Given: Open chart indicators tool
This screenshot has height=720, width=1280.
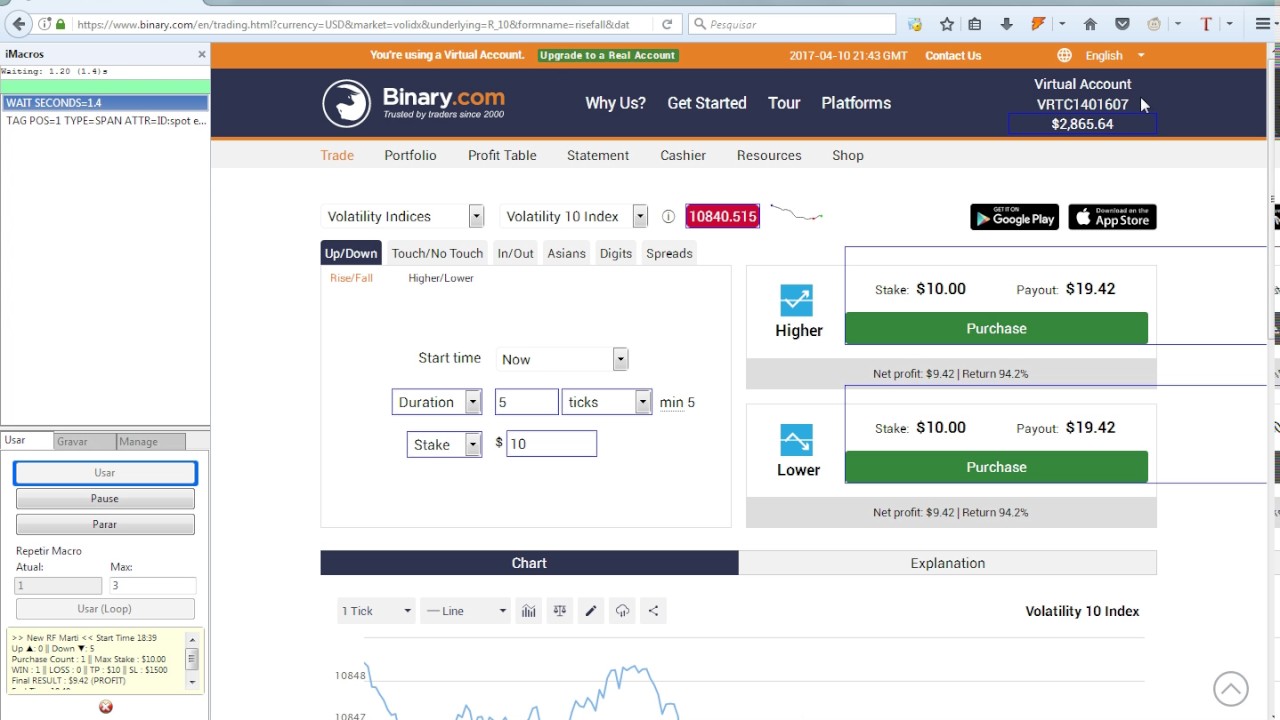Looking at the screenshot, I should (528, 611).
